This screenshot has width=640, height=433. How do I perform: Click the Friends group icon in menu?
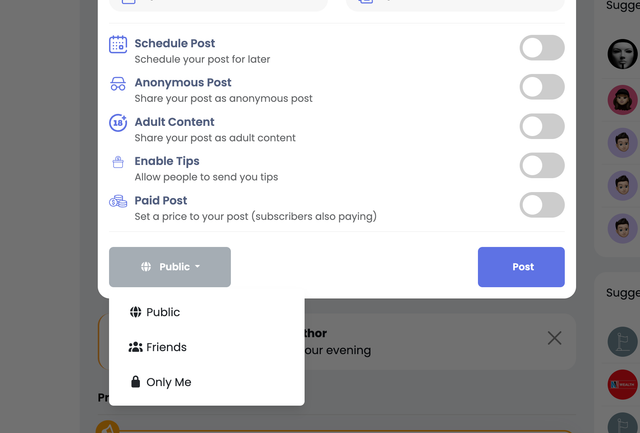(x=136, y=347)
